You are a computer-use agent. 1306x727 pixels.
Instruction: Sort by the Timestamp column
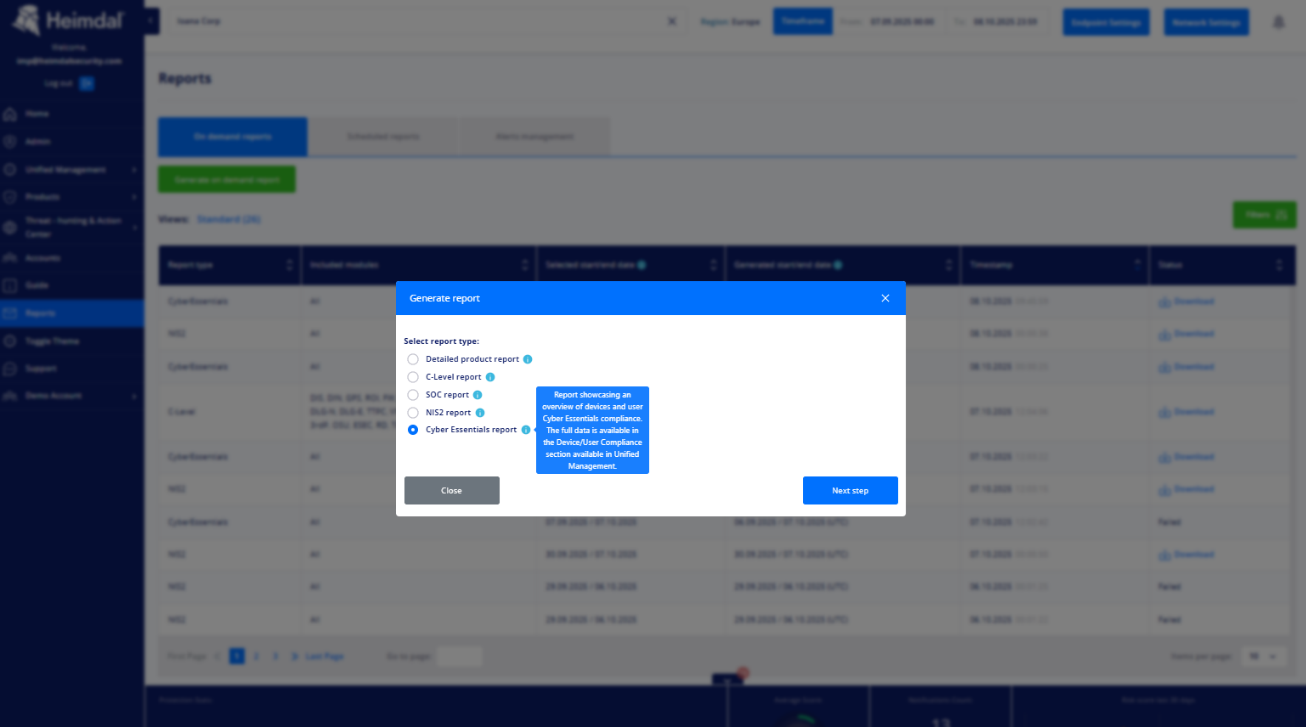tap(1138, 265)
